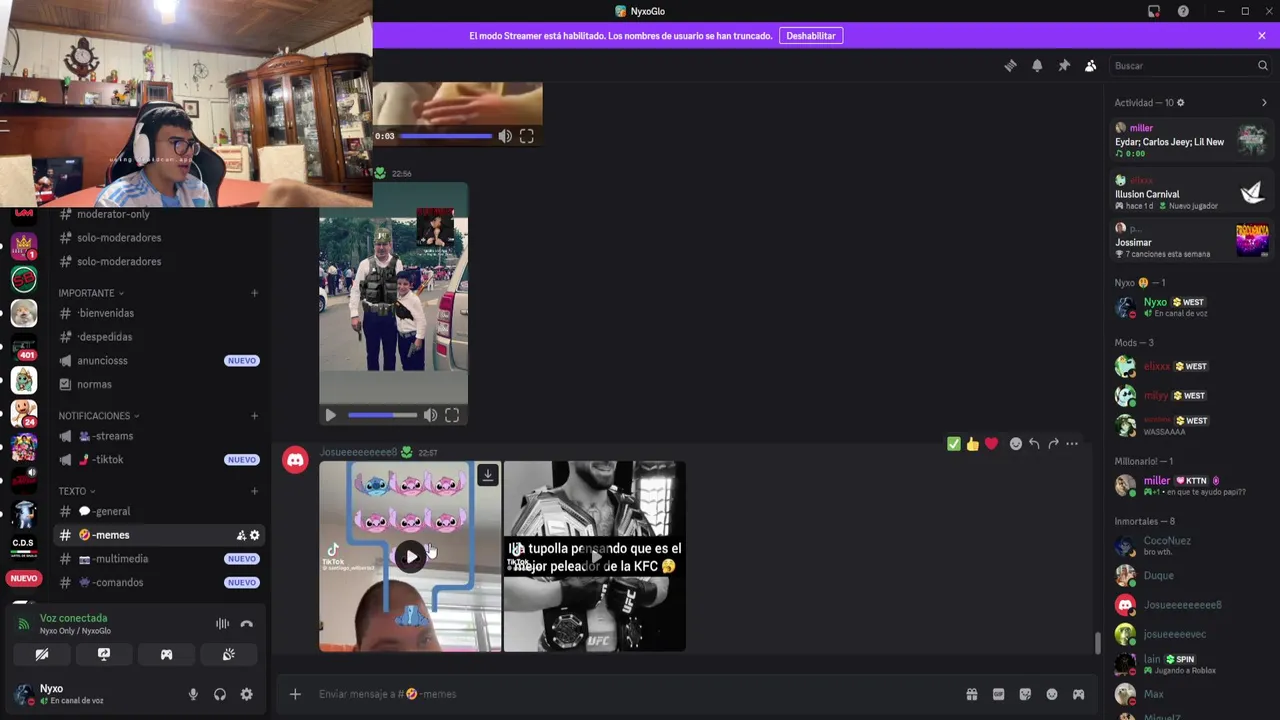Viewport: 1280px width, 720px height.
Task: Fullscreen the police officer video
Action: pos(452,415)
